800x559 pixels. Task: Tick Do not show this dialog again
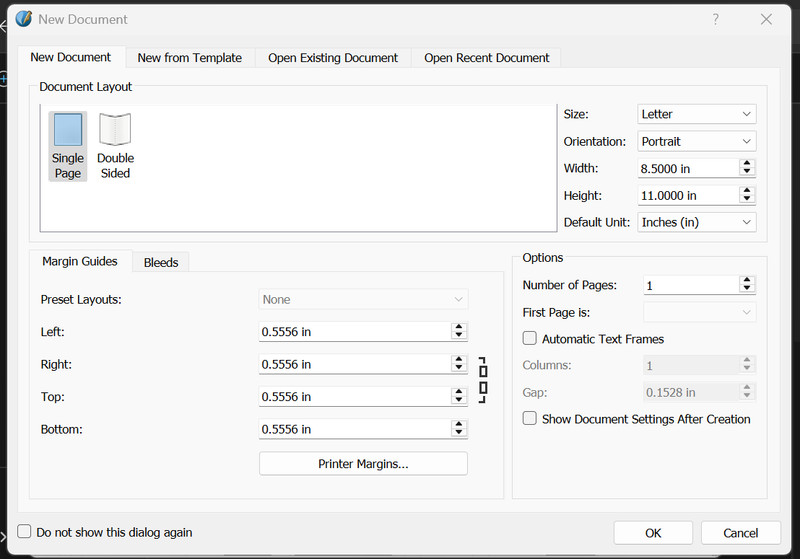(24, 531)
